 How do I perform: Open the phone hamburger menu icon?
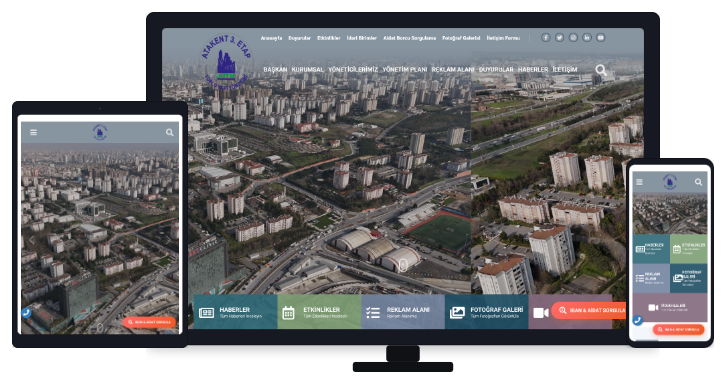(639, 182)
